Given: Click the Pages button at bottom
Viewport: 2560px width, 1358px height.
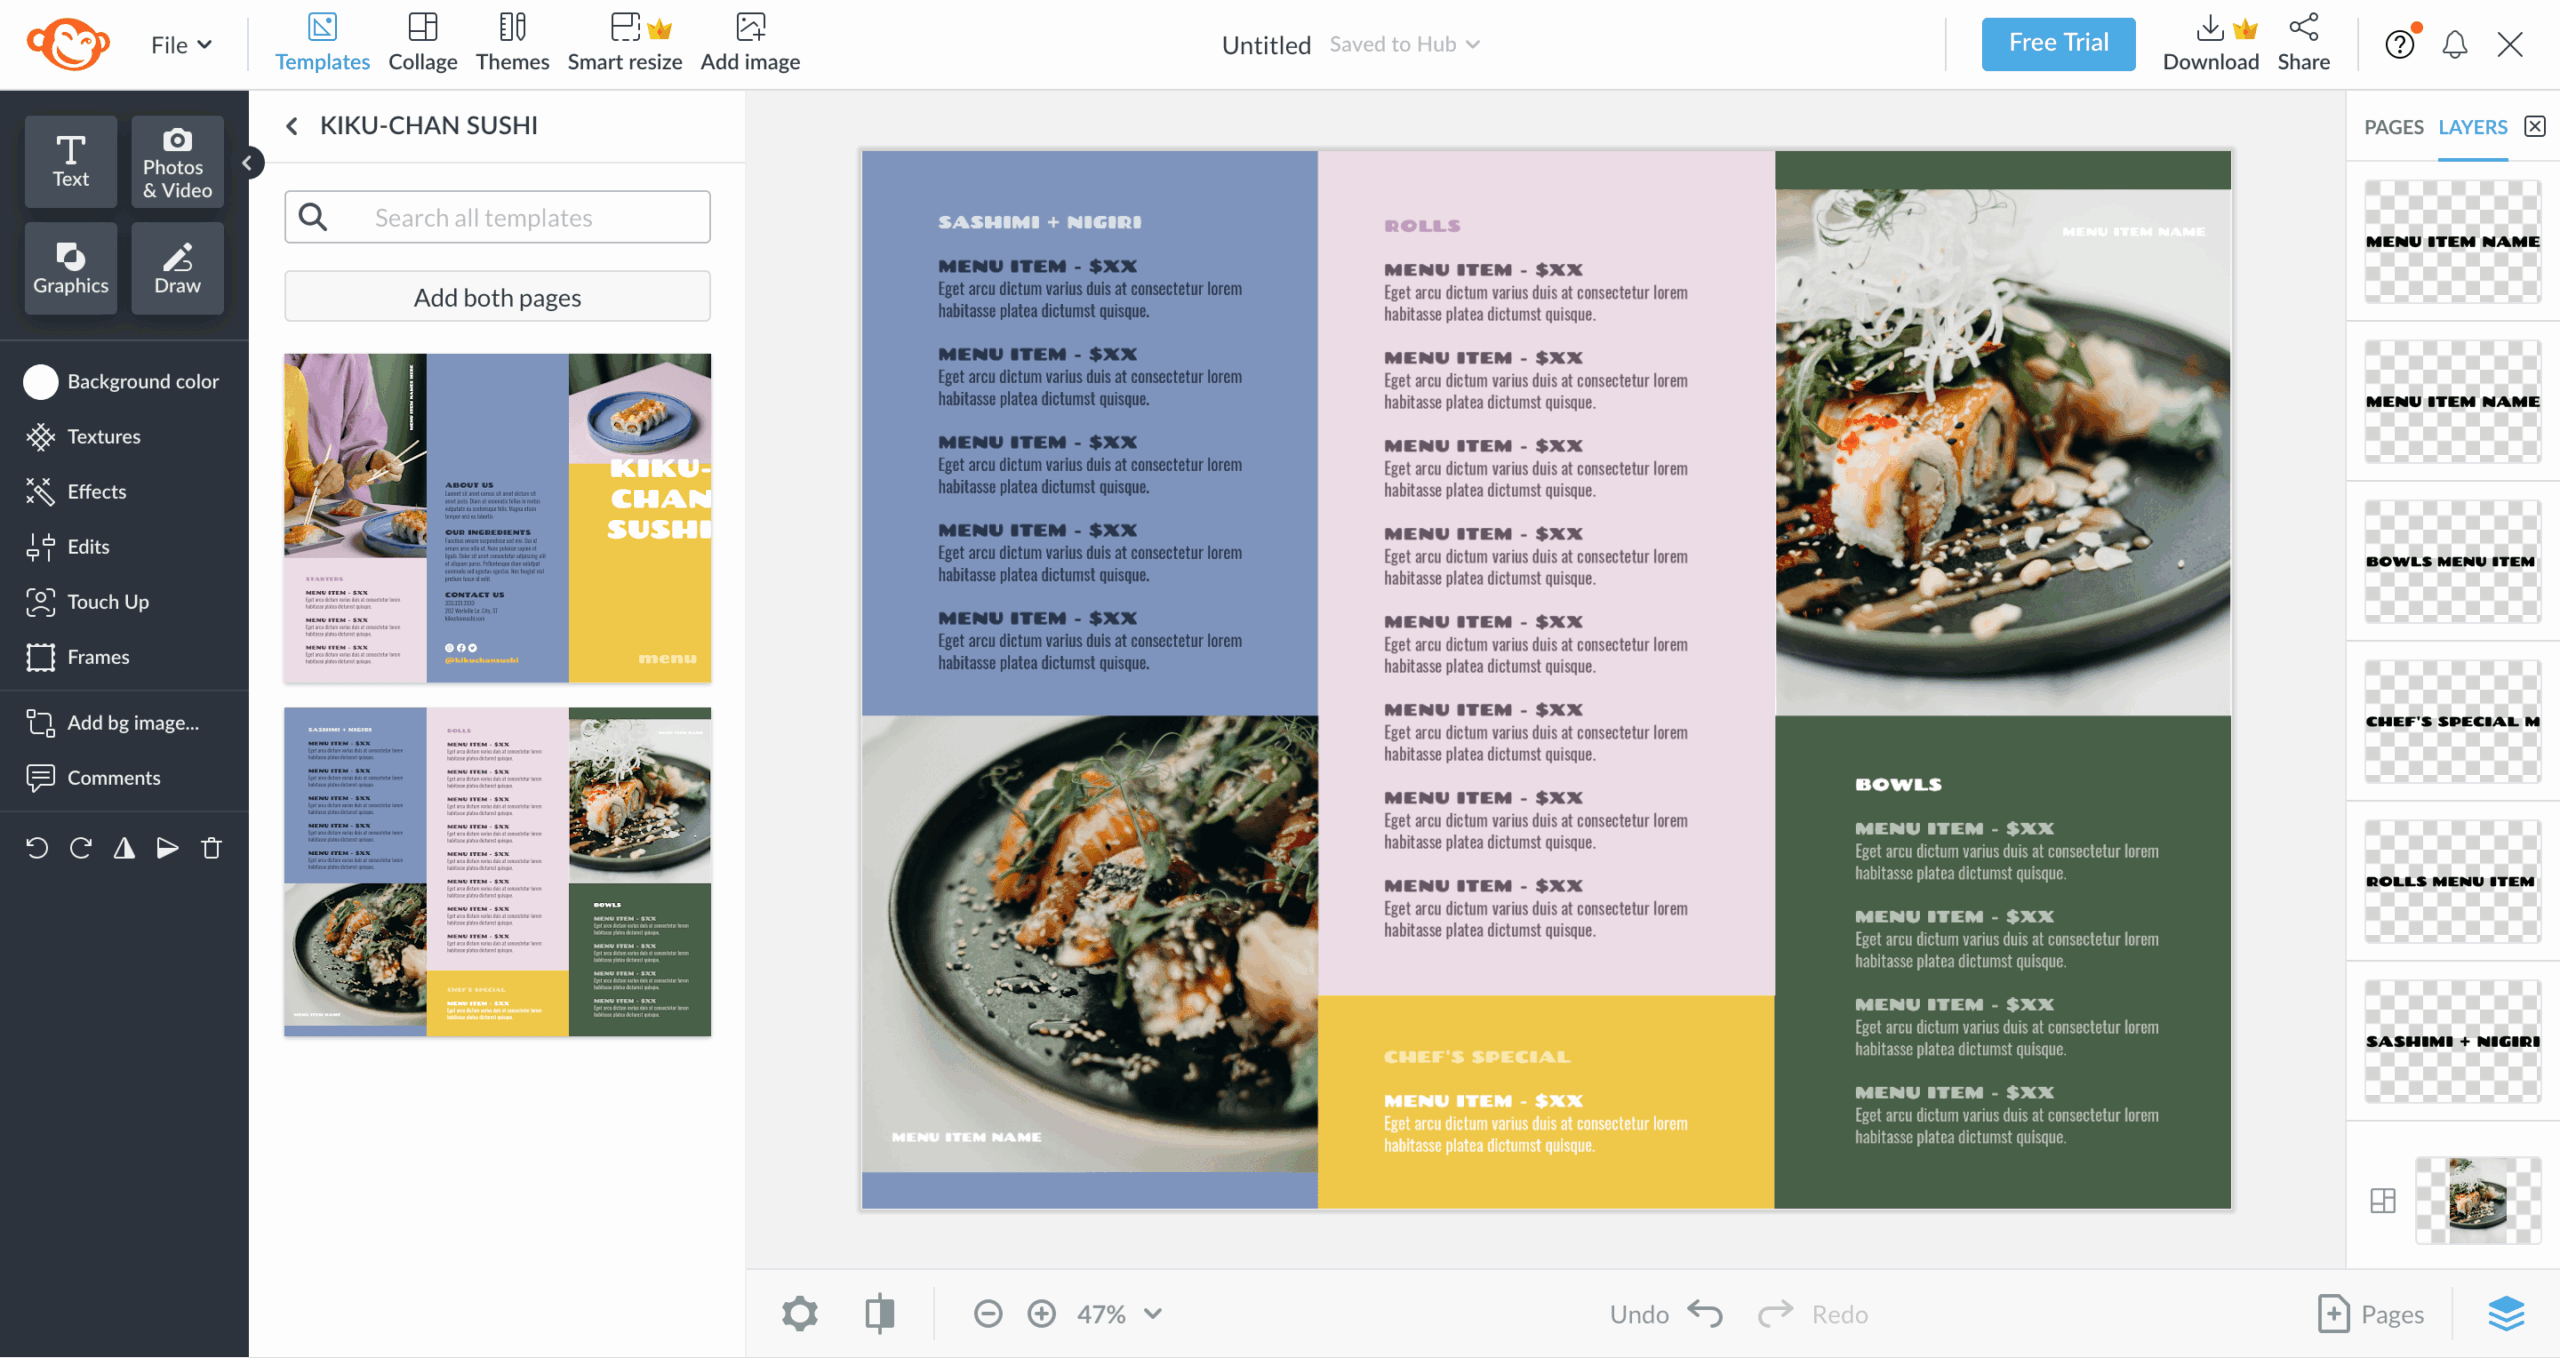Looking at the screenshot, I should (x=2371, y=1313).
